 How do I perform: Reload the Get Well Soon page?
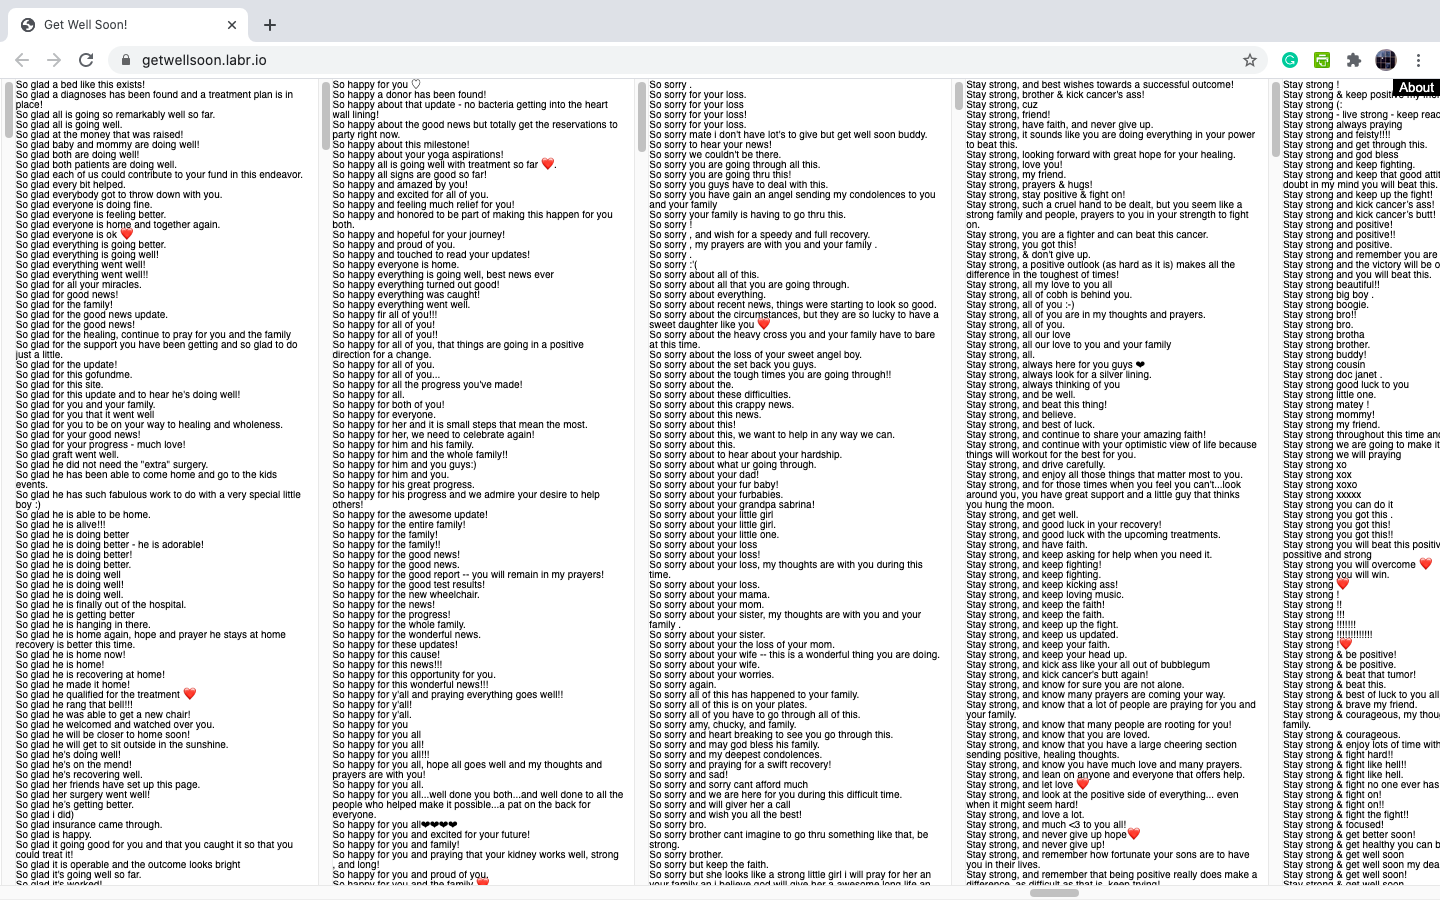pyautogui.click(x=86, y=60)
